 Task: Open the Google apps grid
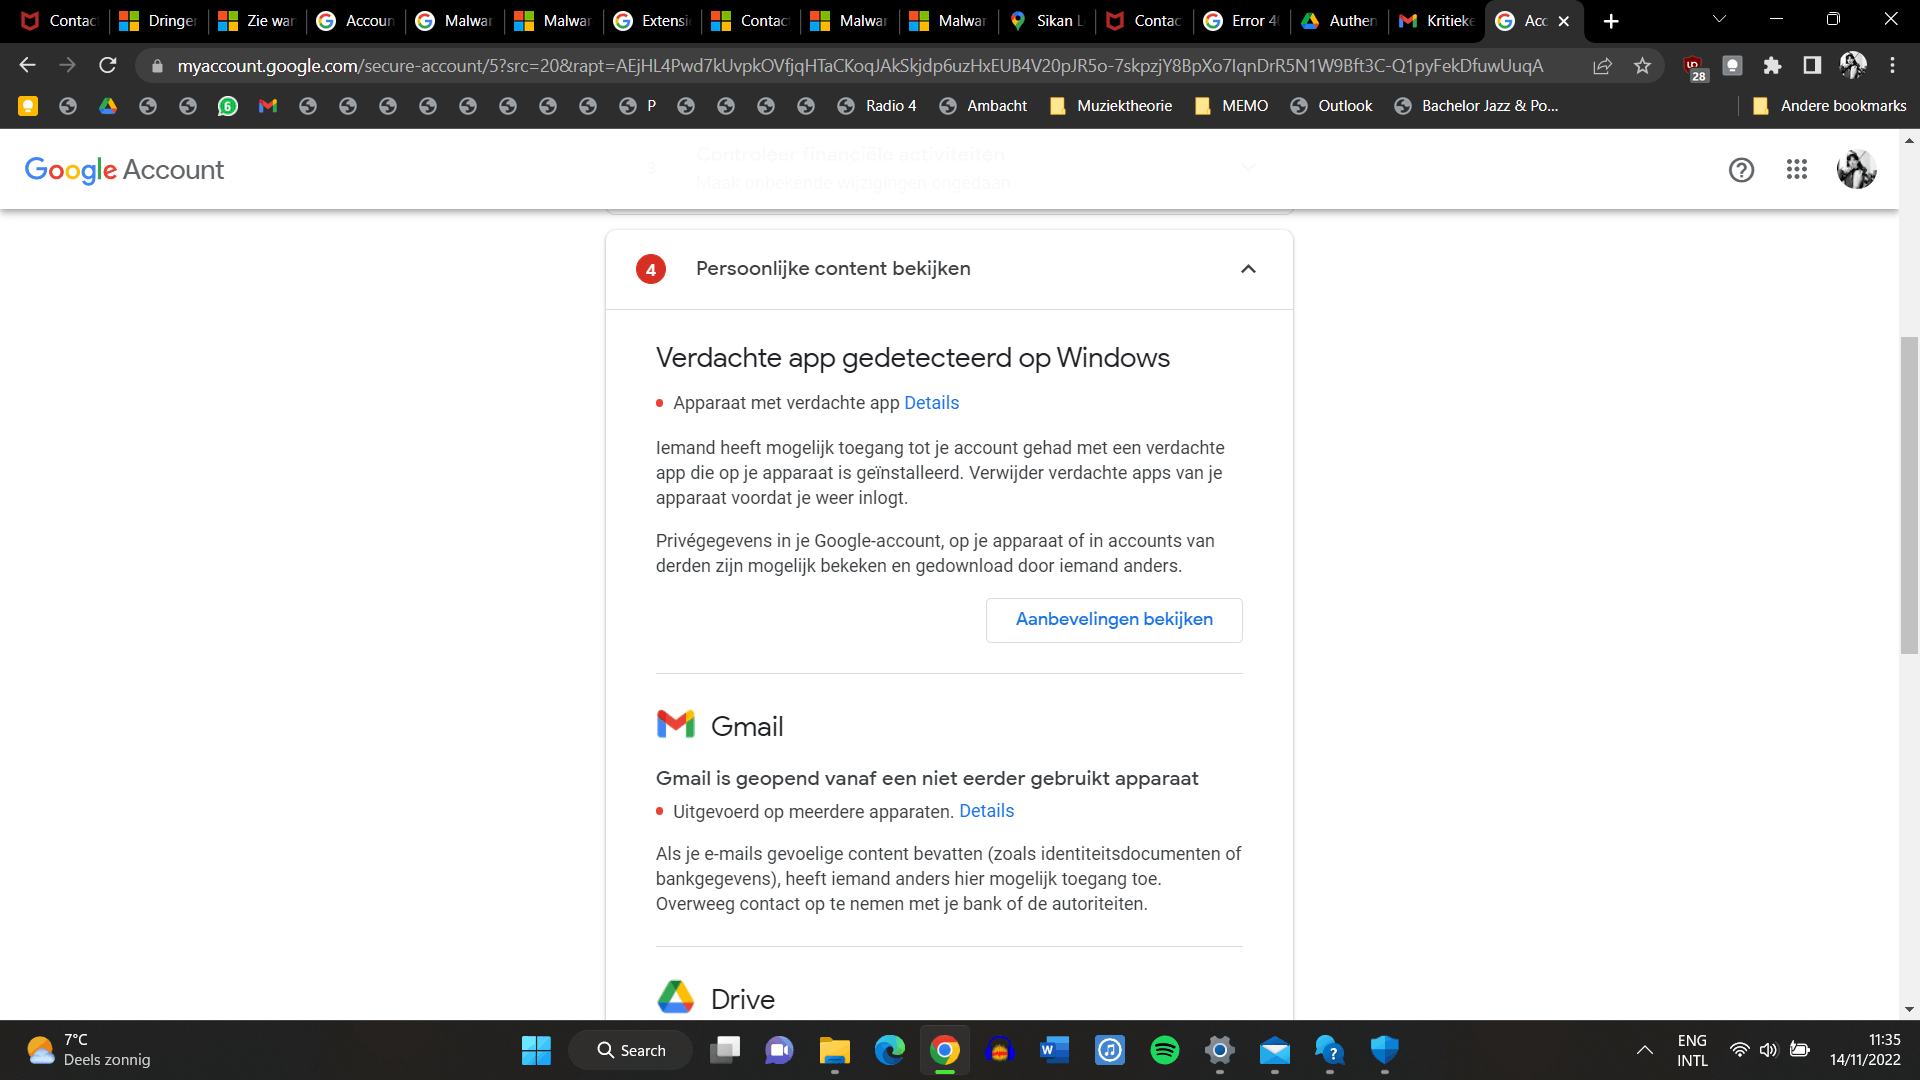click(1796, 170)
